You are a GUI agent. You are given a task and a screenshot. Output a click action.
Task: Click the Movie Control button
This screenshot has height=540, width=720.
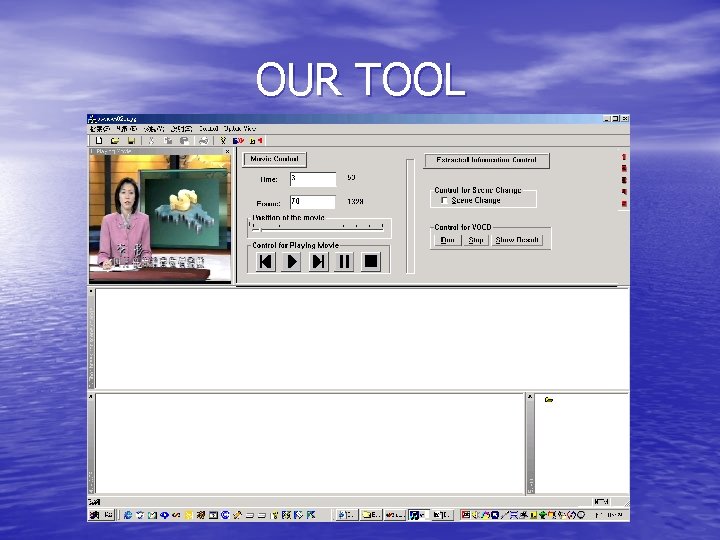[275, 159]
